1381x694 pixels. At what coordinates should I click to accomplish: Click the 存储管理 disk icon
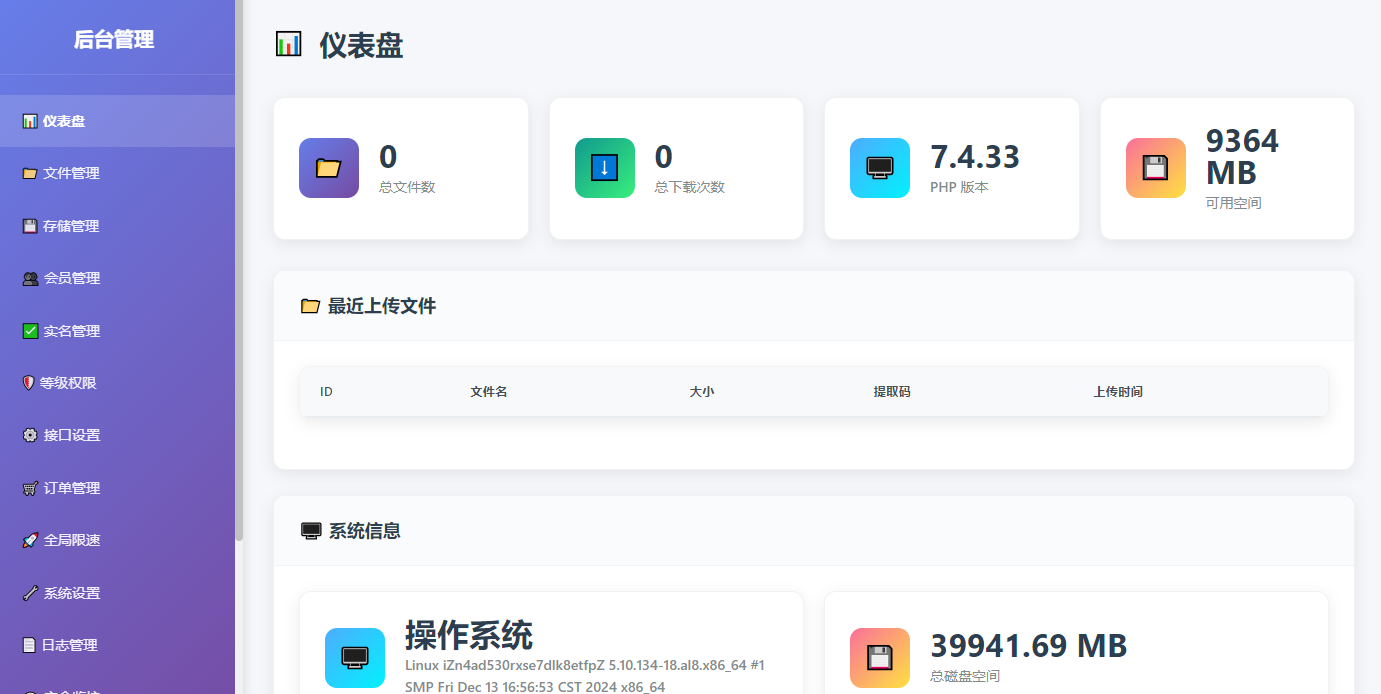click(x=30, y=225)
